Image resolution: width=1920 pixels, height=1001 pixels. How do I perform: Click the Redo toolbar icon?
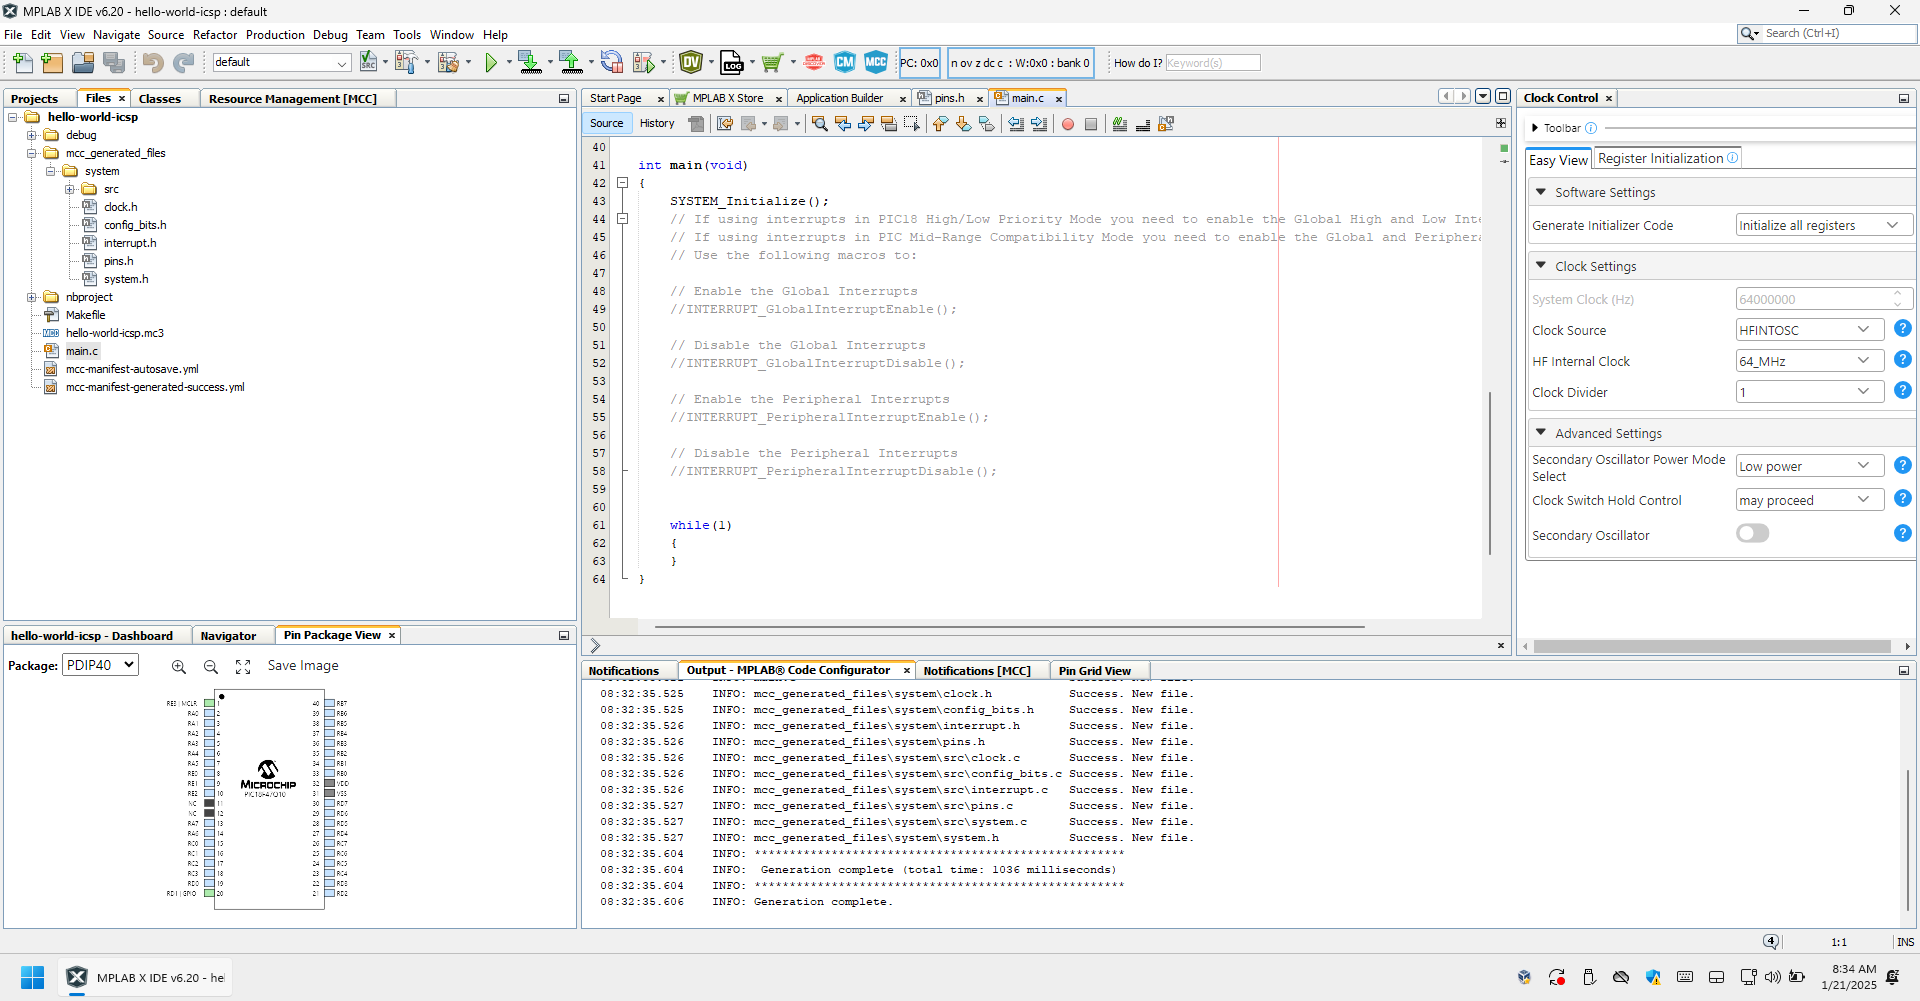tap(183, 63)
